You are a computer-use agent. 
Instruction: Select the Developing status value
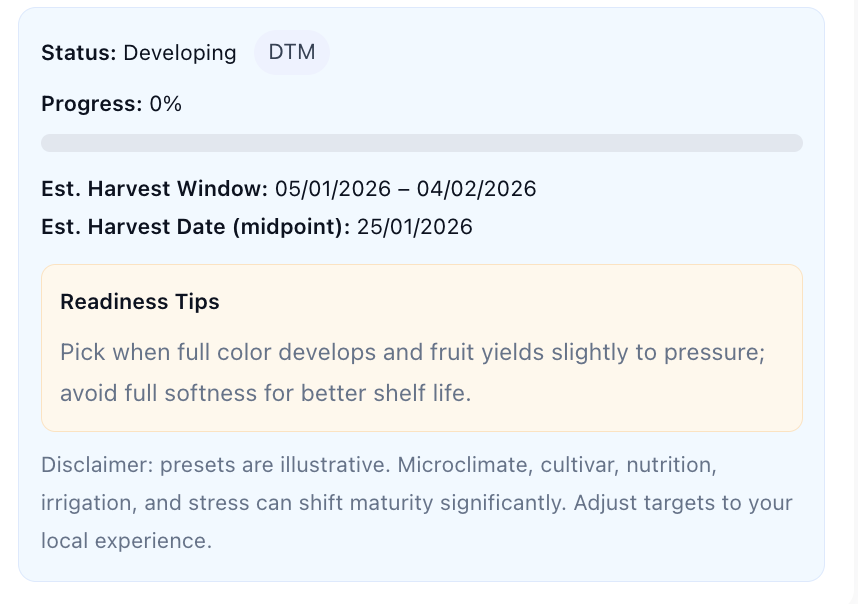[x=180, y=53]
